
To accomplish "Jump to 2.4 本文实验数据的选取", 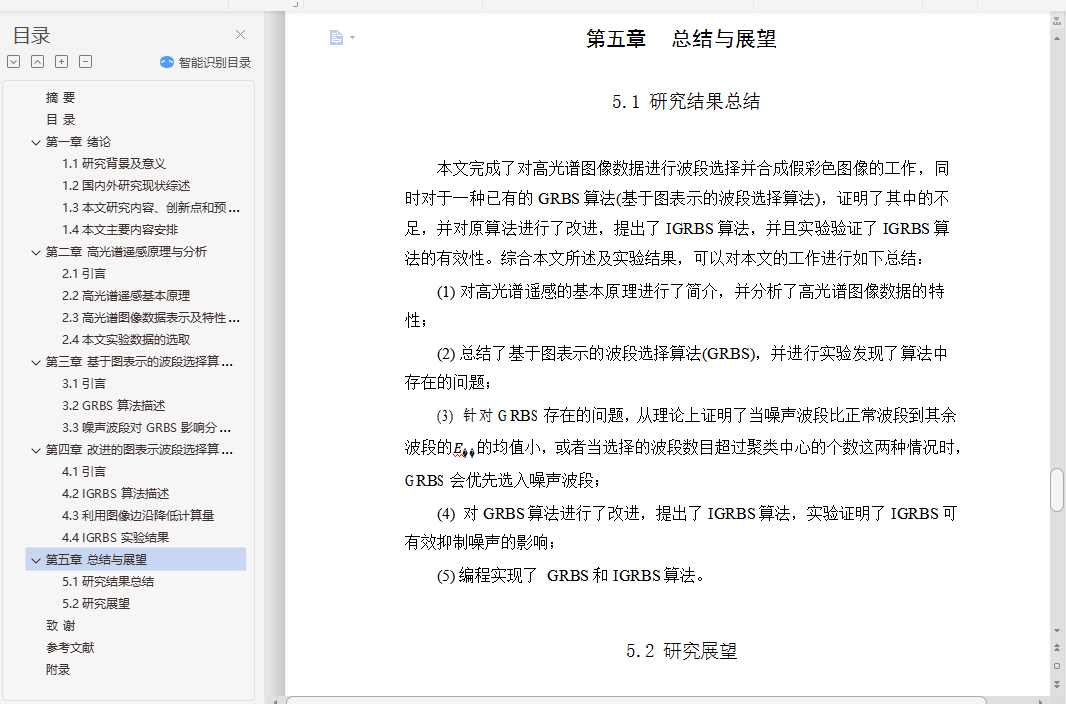I will click(x=126, y=340).
